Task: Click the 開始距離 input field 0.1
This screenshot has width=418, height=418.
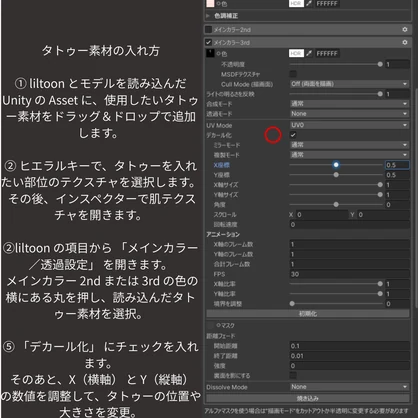Action: point(349,346)
